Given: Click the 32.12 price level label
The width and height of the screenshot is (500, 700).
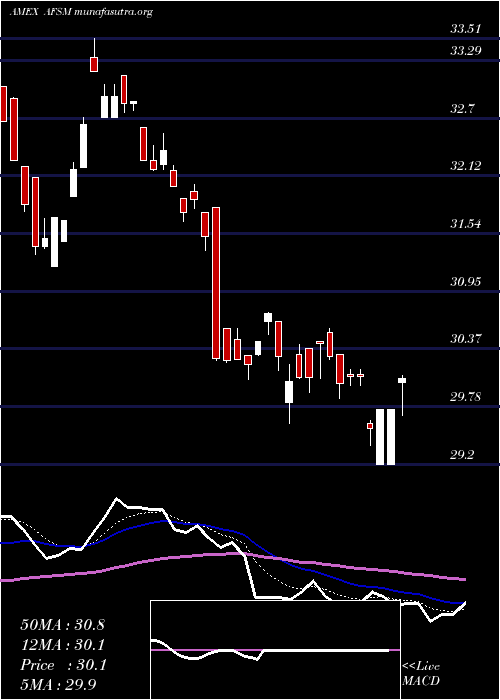Looking at the screenshot, I should click(x=465, y=166).
